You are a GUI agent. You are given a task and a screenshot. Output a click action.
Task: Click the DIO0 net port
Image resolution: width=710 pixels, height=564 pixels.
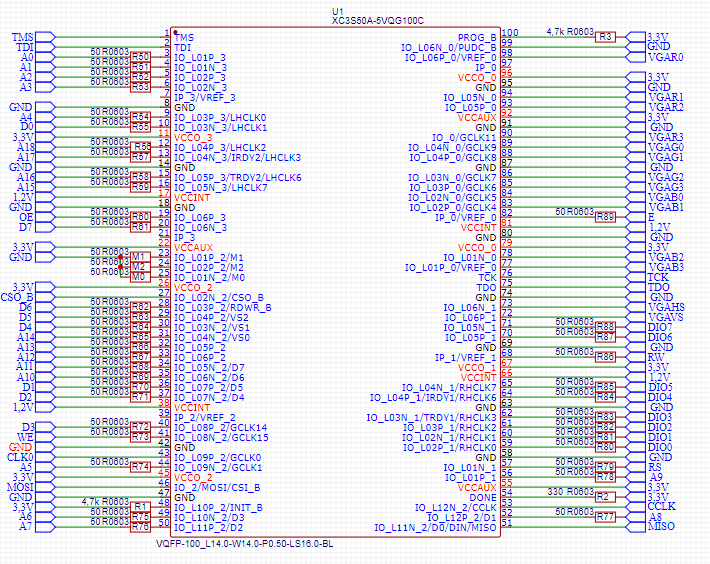[x=636, y=447]
